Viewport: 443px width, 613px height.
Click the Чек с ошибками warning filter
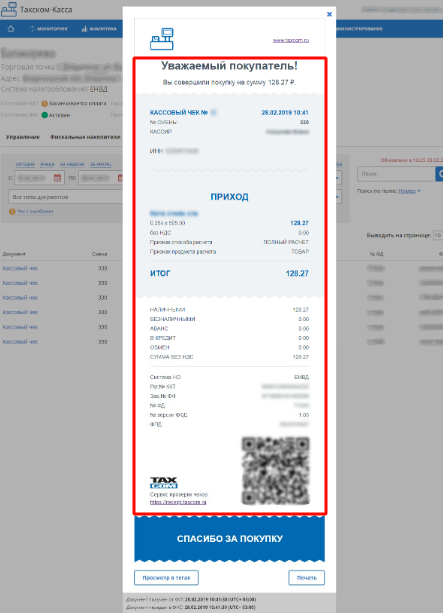point(31,212)
